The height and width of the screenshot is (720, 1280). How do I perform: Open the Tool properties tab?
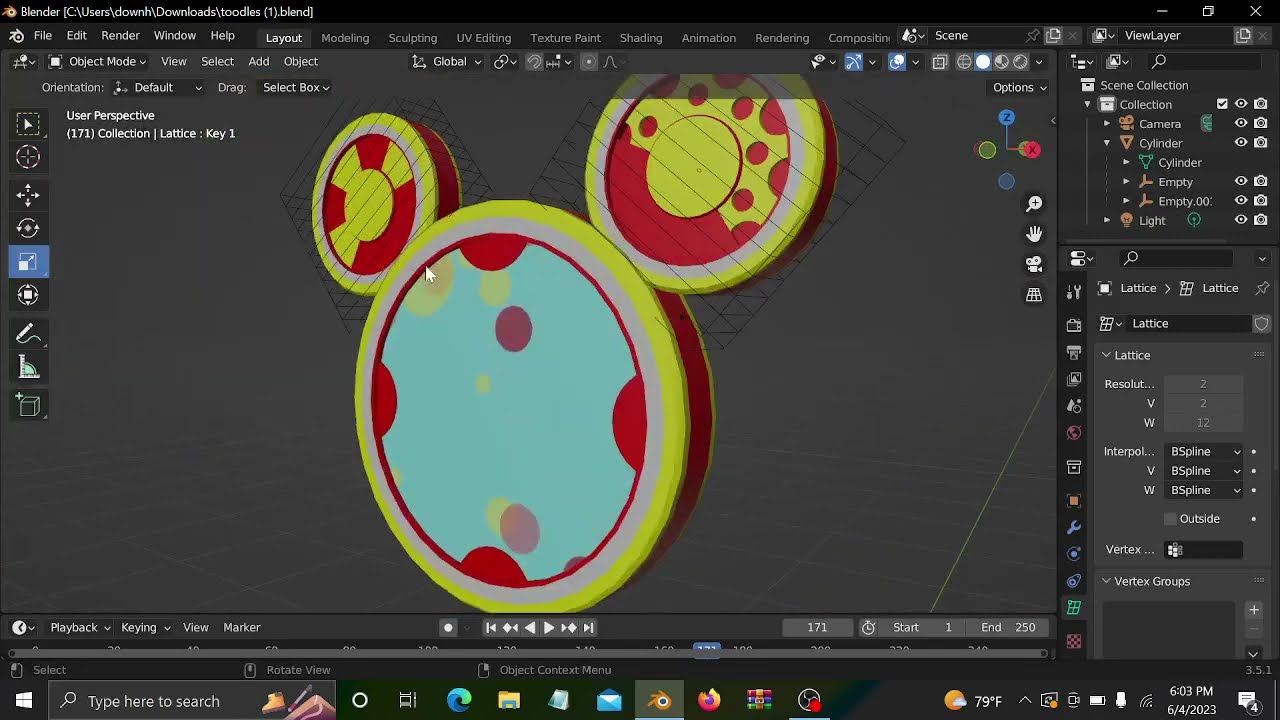click(x=1074, y=291)
